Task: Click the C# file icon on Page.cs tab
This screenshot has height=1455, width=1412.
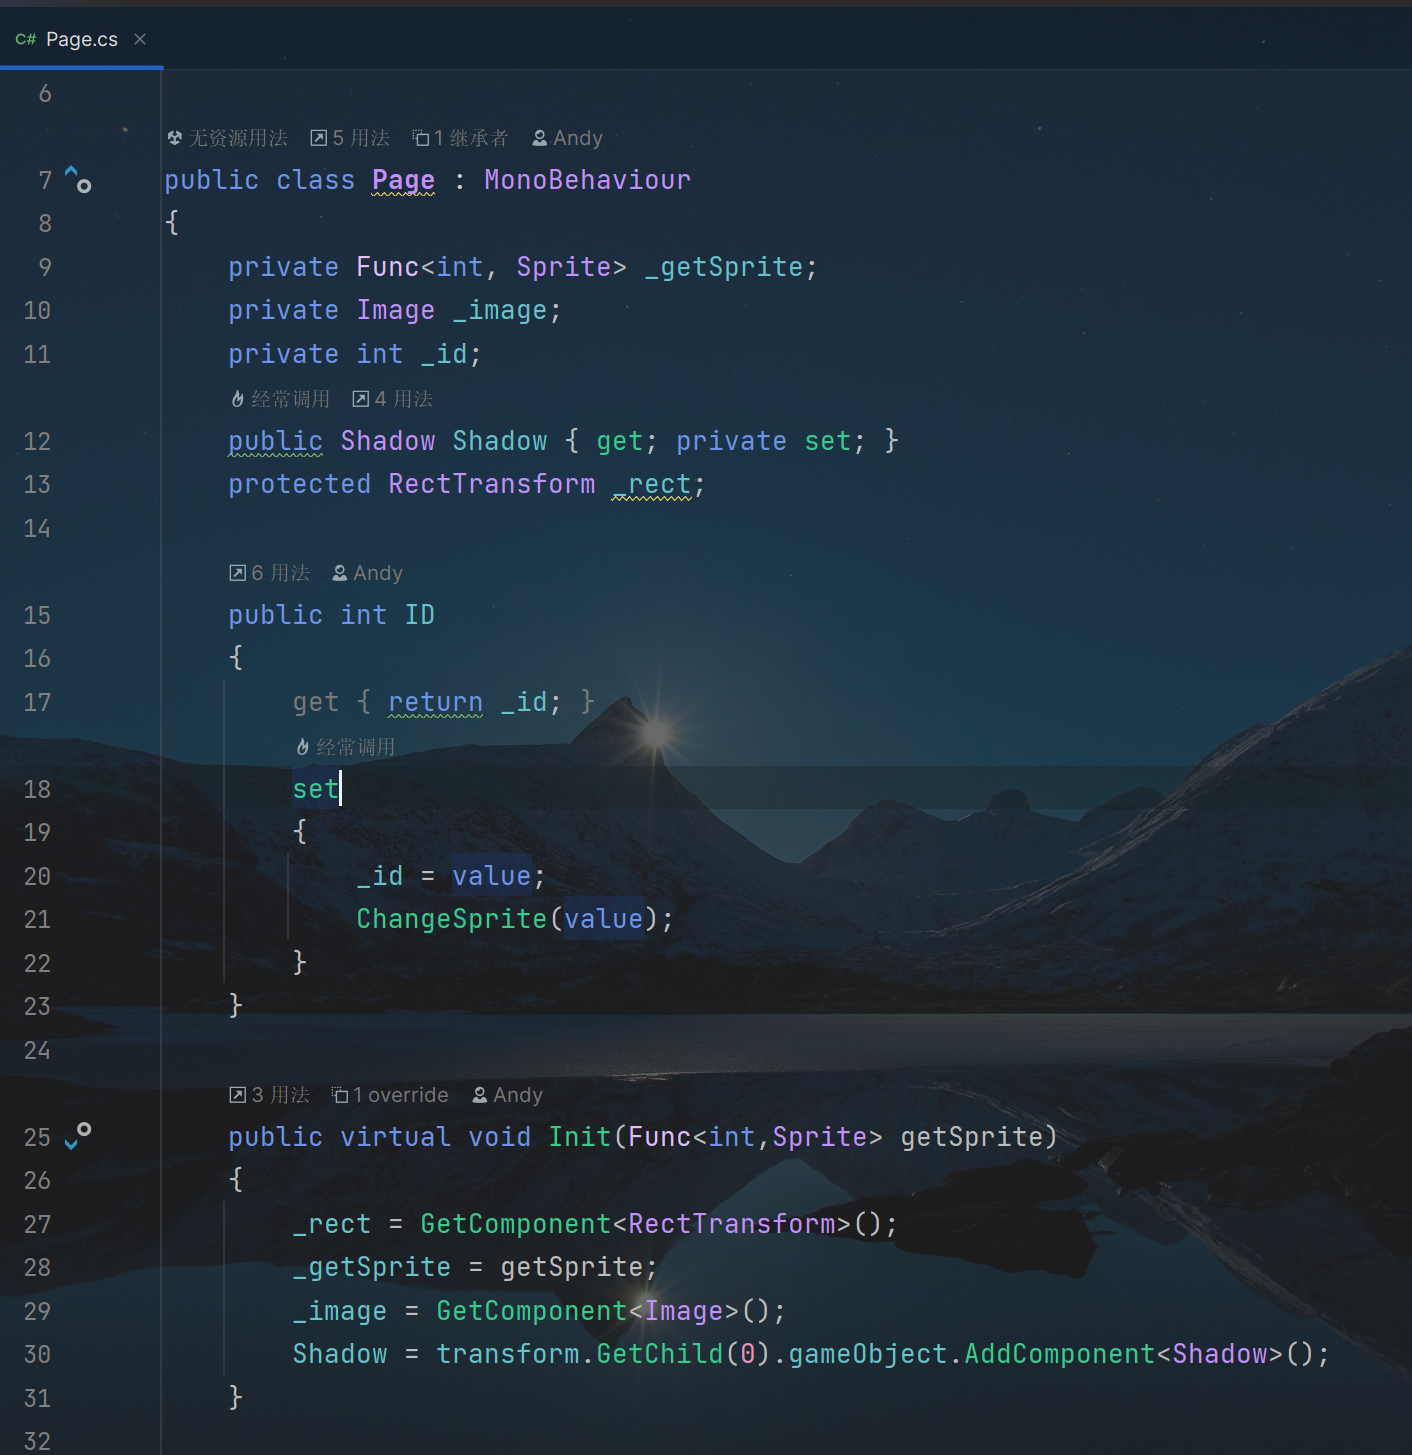Action: (26, 39)
